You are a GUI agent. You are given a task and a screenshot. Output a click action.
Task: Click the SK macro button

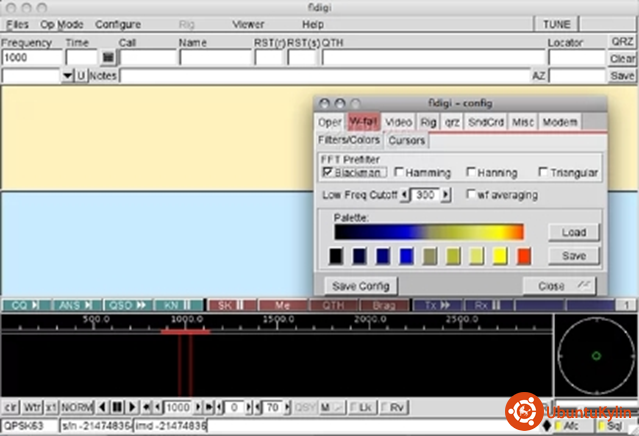point(230,304)
